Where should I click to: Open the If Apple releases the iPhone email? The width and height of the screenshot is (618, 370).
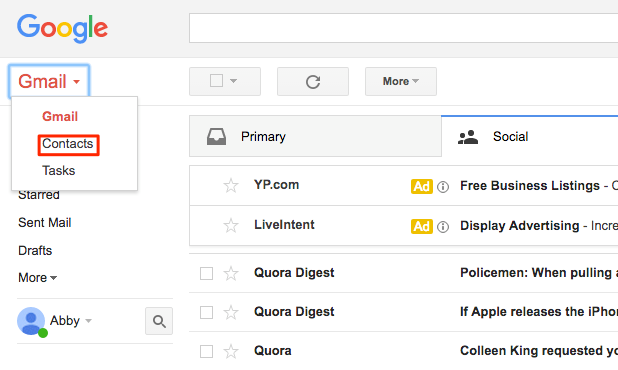(x=539, y=312)
